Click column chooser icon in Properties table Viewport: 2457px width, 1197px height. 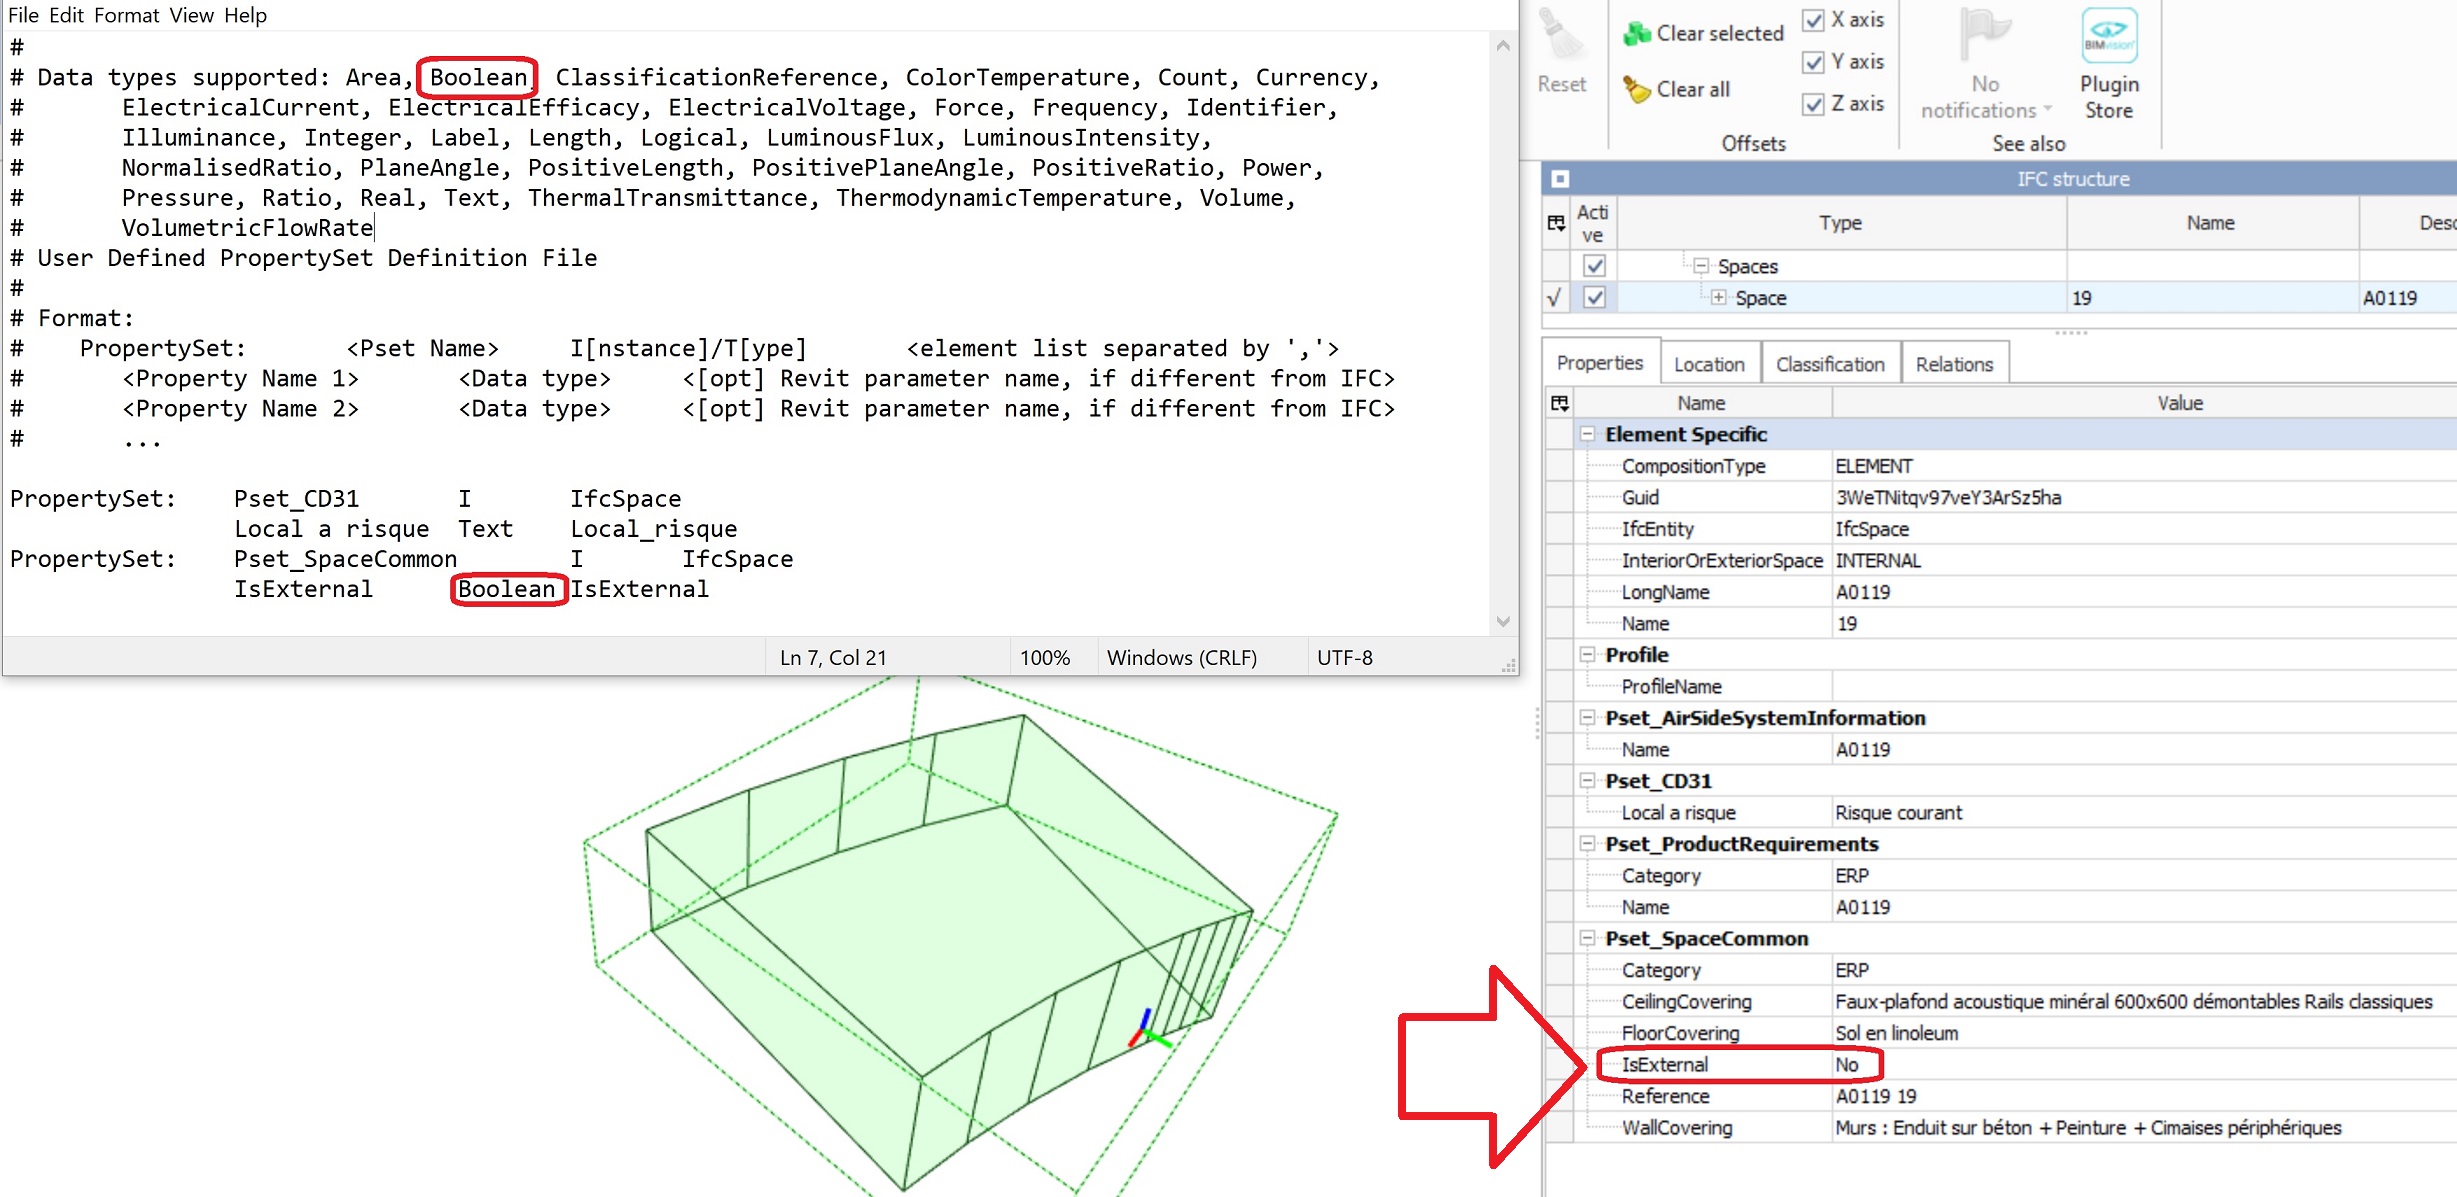pos(1559,403)
